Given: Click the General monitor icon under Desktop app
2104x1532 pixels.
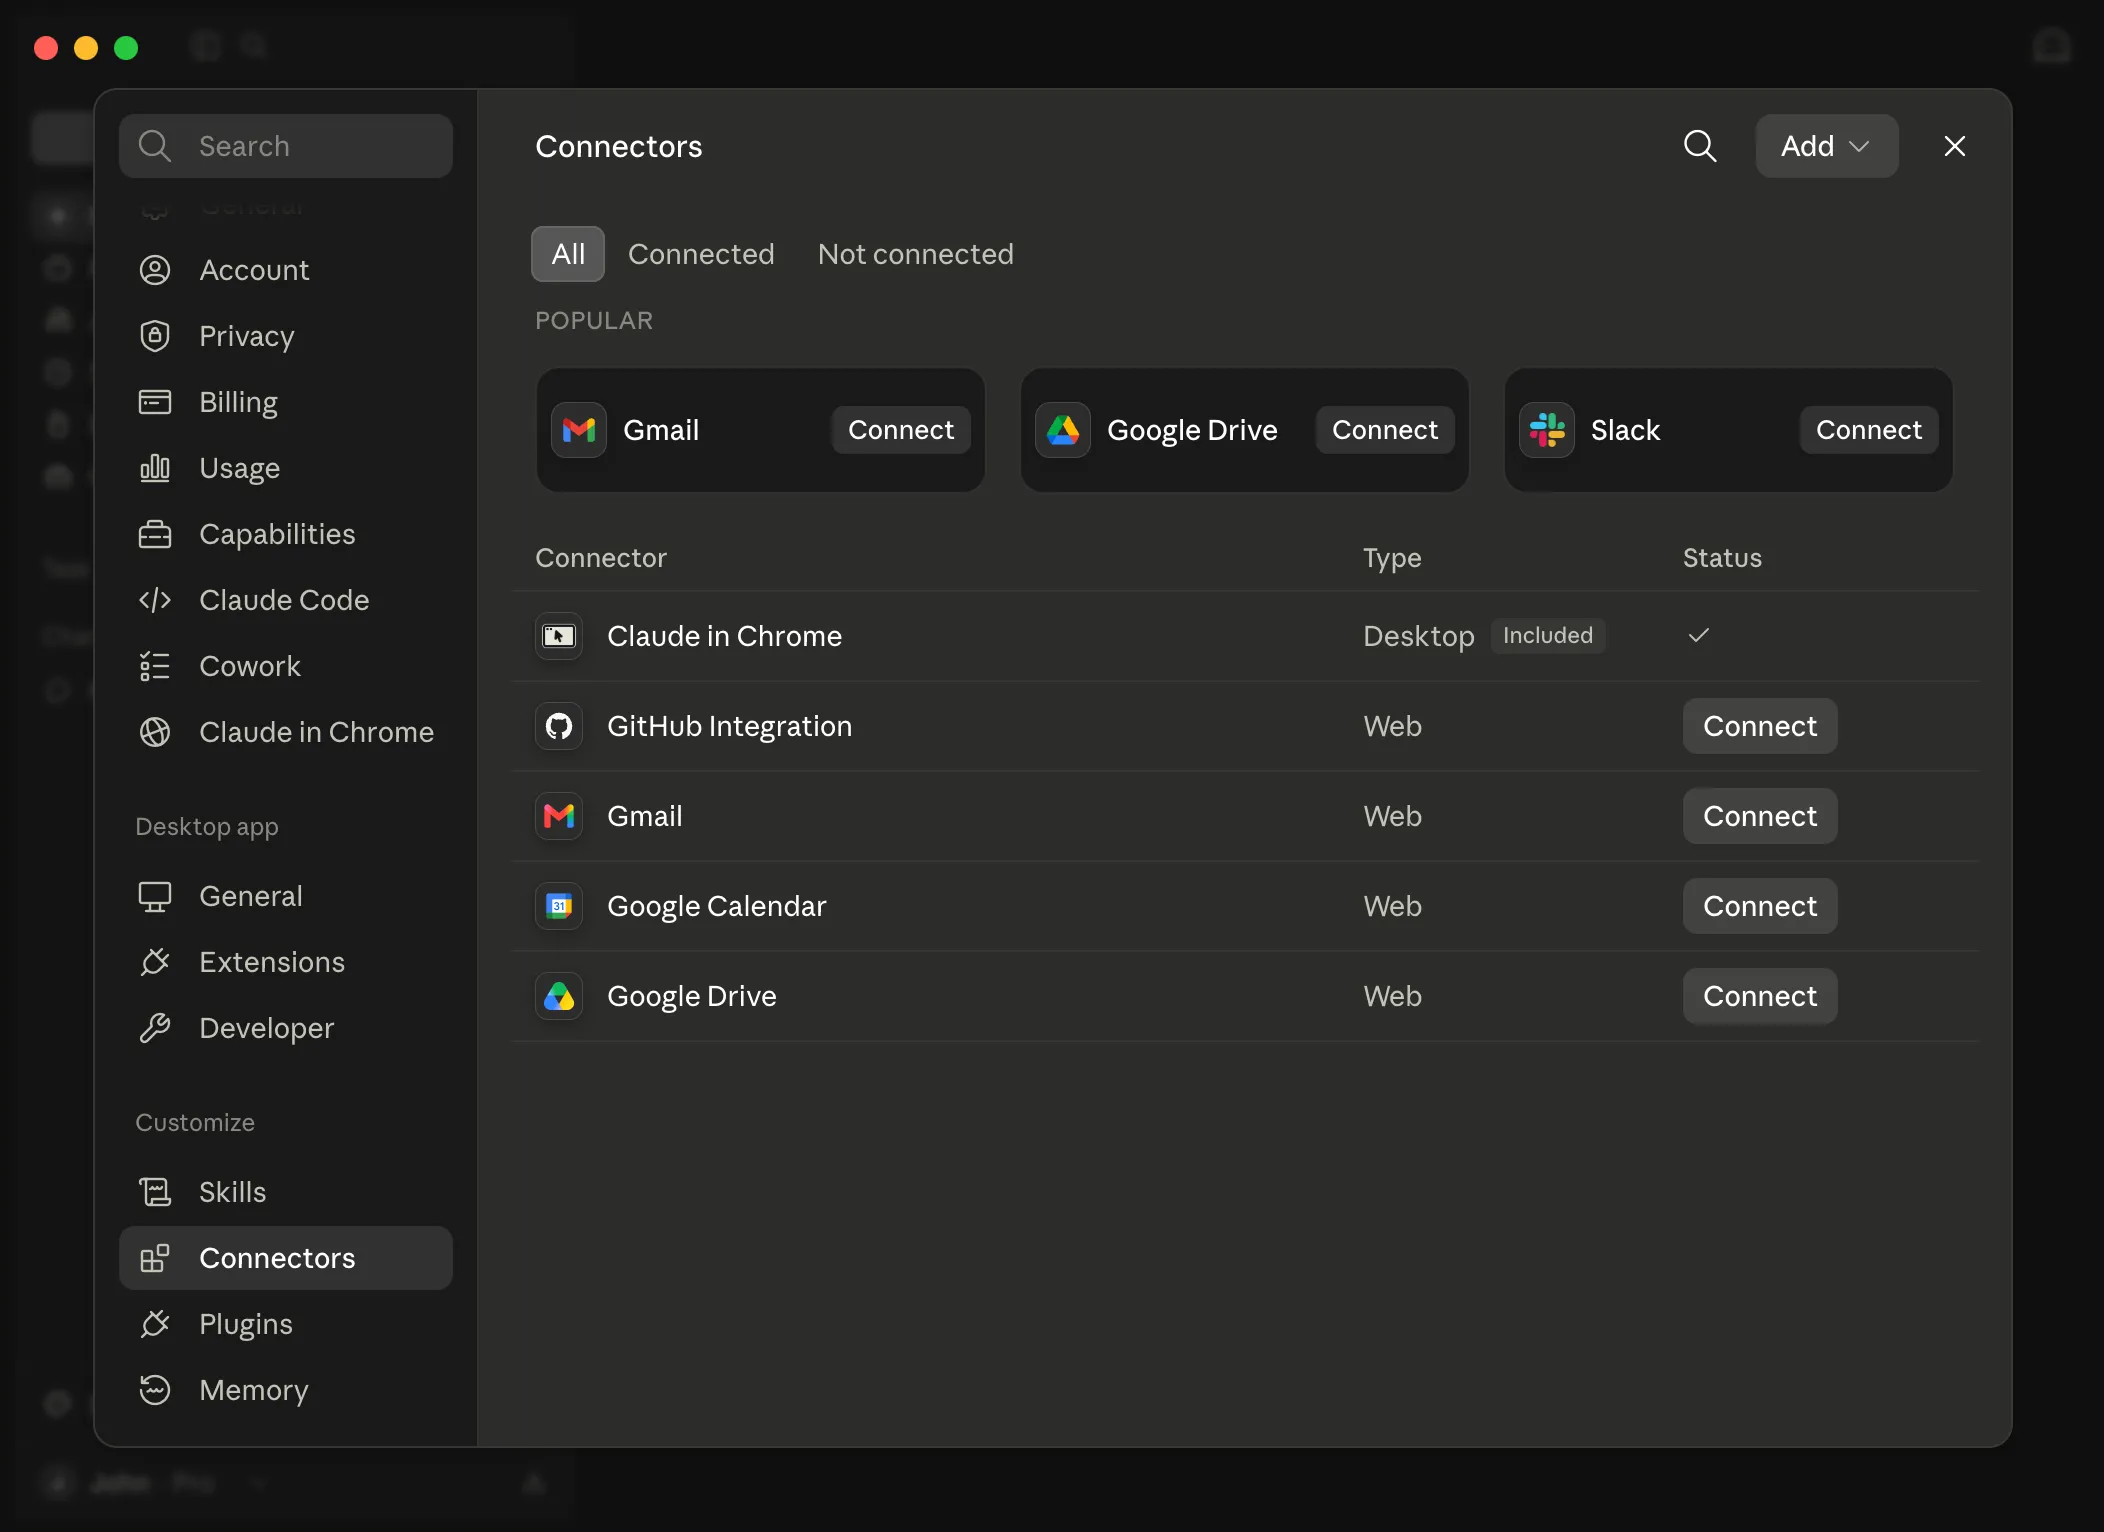Looking at the screenshot, I should click(155, 896).
